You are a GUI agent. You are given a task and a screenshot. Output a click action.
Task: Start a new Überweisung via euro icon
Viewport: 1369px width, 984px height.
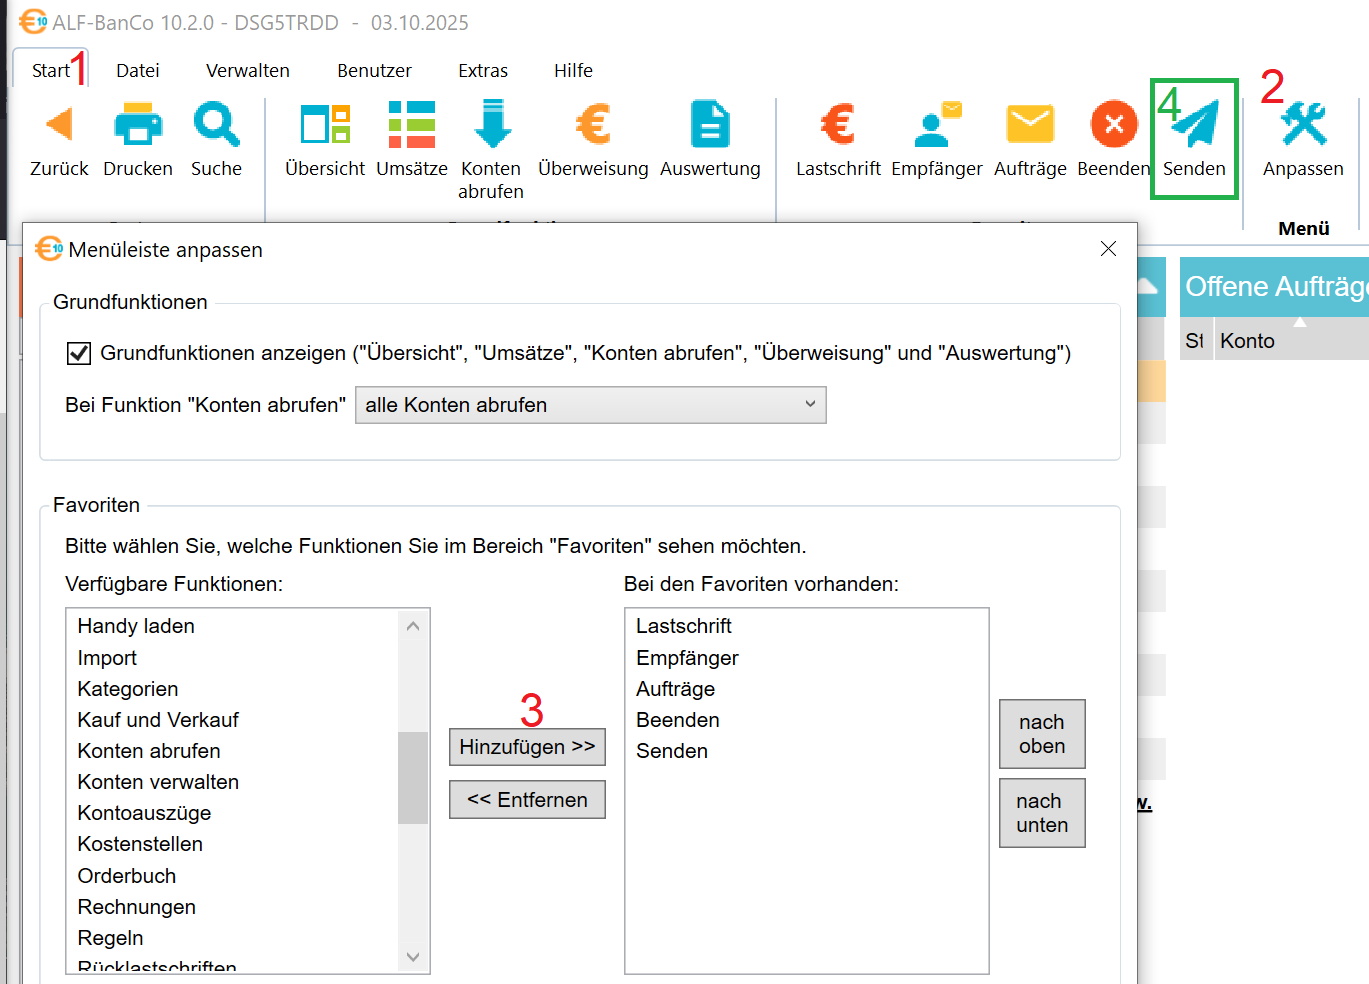click(593, 126)
